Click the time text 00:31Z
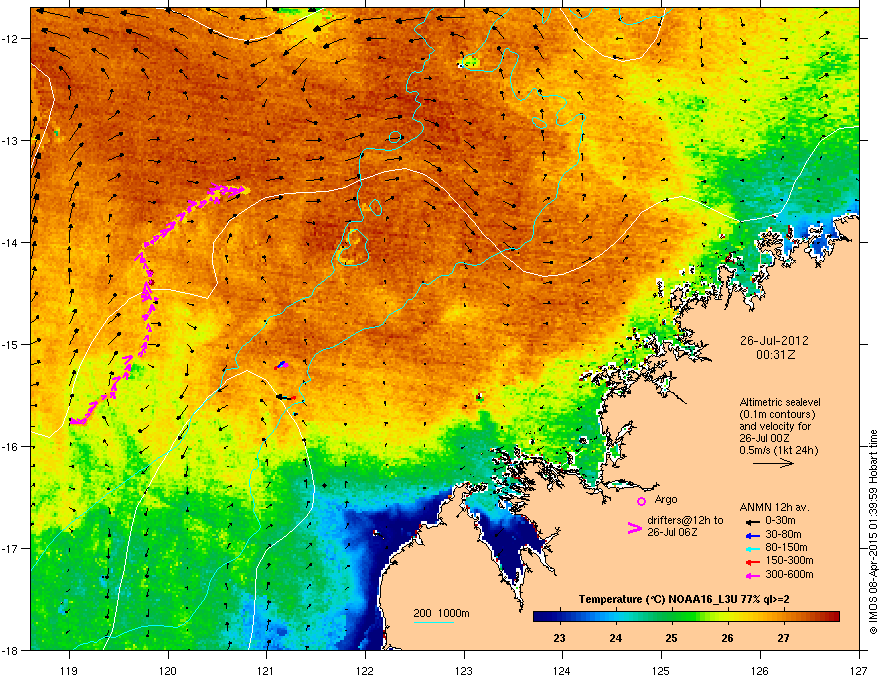The height and width of the screenshot is (680, 880). [775, 355]
